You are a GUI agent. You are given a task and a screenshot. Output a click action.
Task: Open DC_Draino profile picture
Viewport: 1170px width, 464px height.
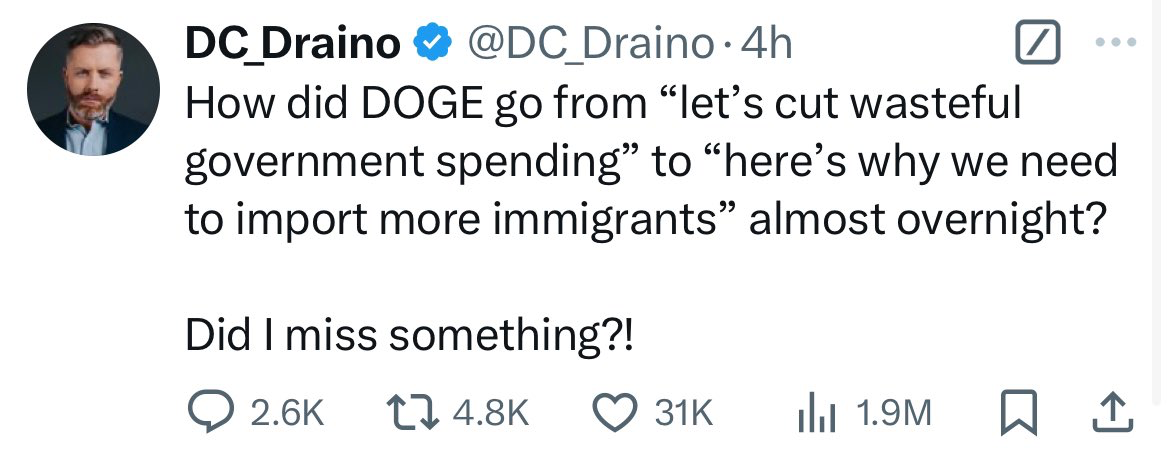tap(93, 90)
